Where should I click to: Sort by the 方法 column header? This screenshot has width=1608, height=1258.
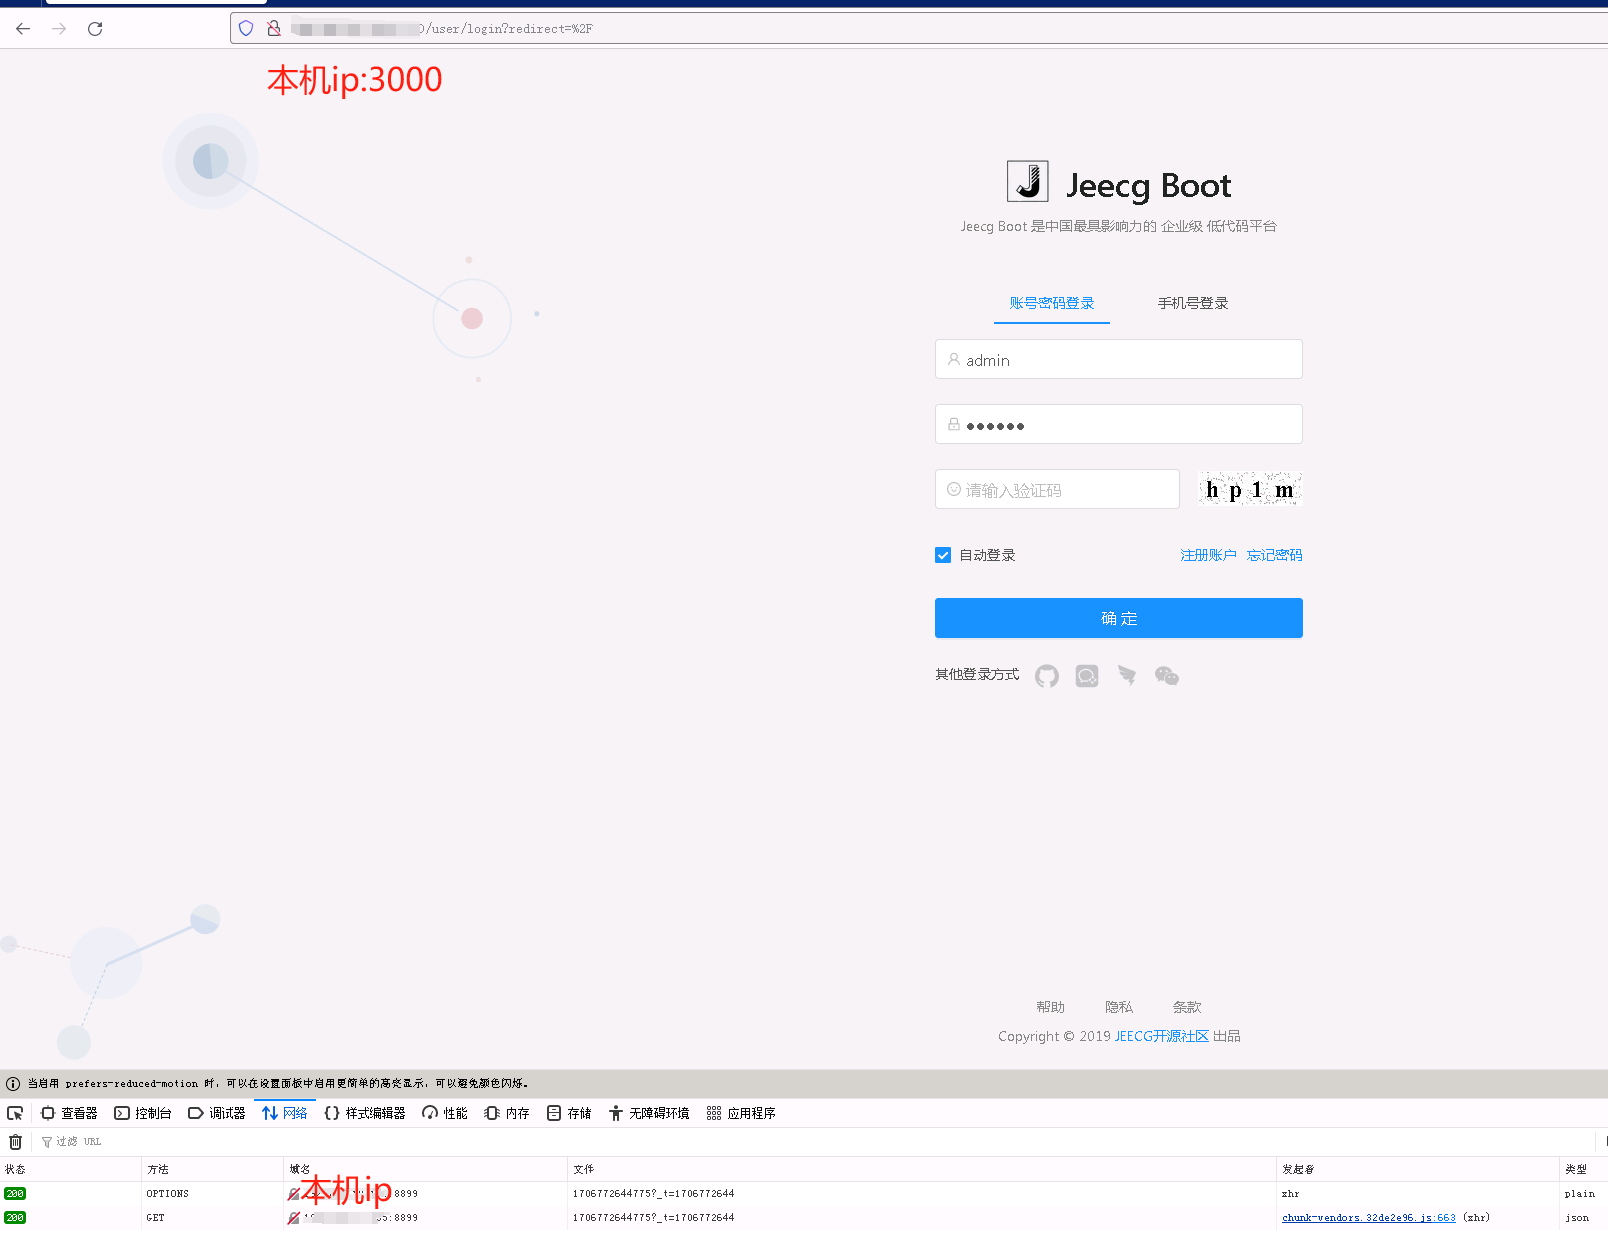tap(212, 1169)
